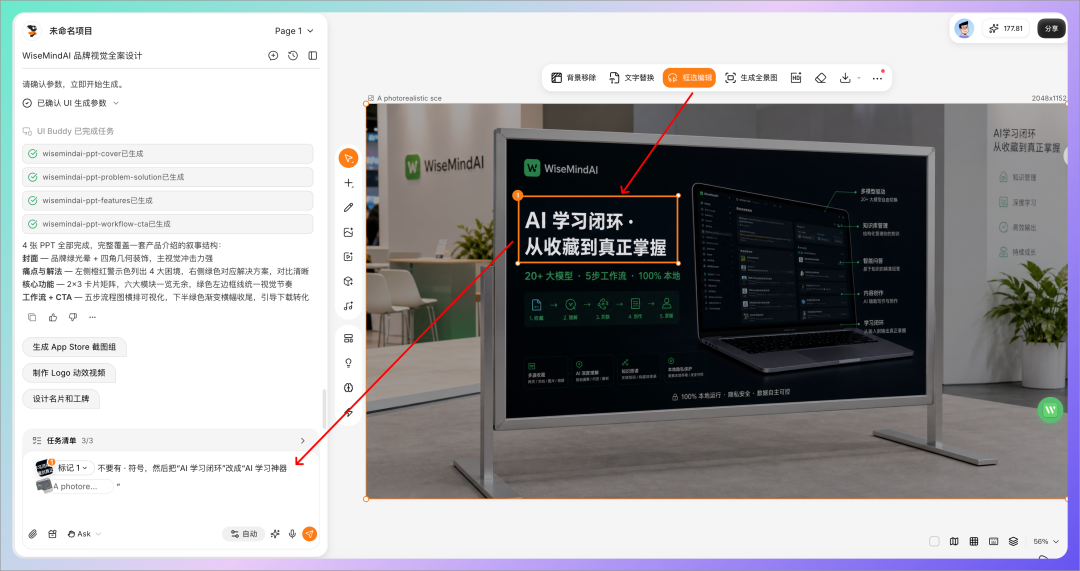Screen dimensions: 1080x571
Task: Open the Ask mode dropdown
Action: point(84,534)
